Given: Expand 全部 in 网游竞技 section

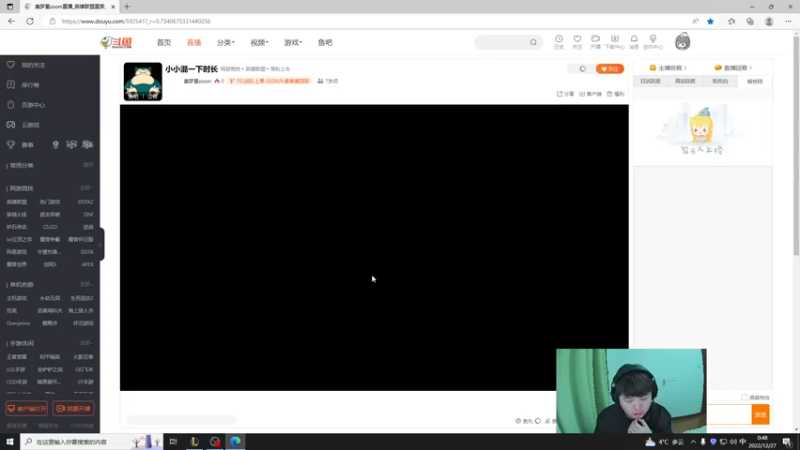Looking at the screenshot, I should (x=86, y=188).
